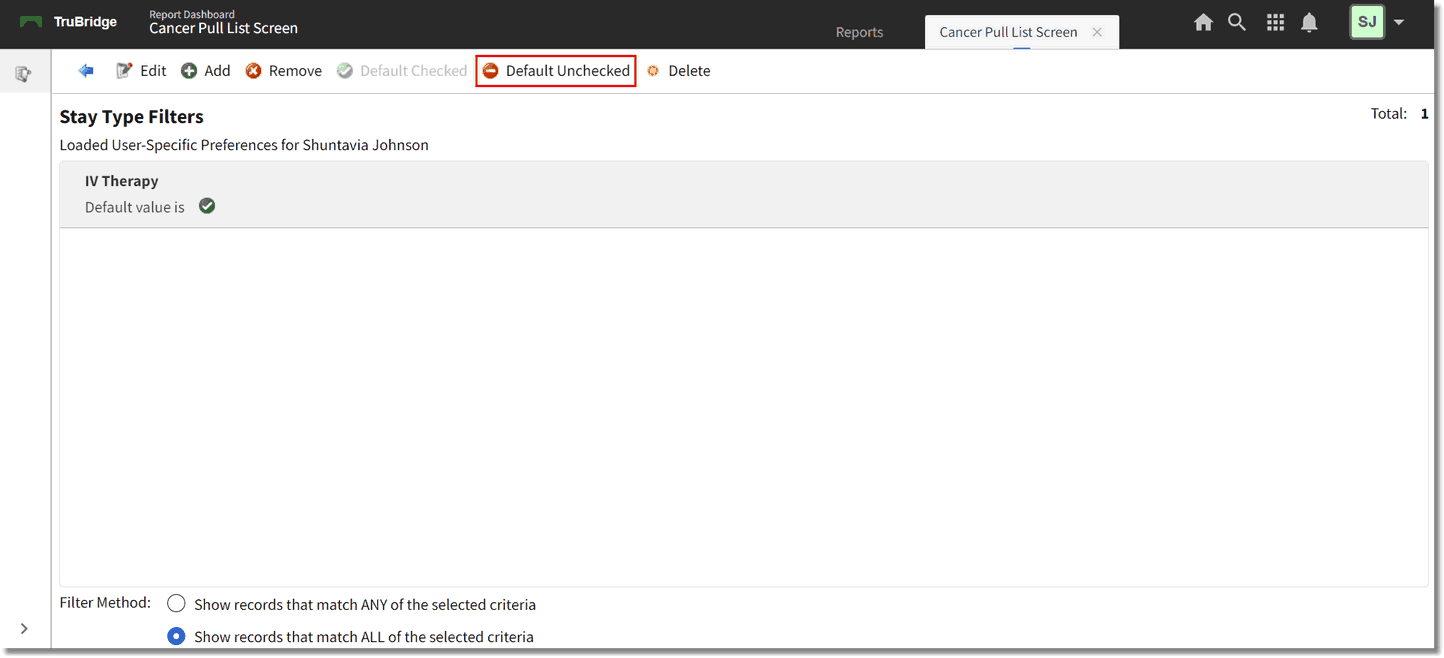Open the apps grid icon
1444x658 pixels.
point(1275,22)
